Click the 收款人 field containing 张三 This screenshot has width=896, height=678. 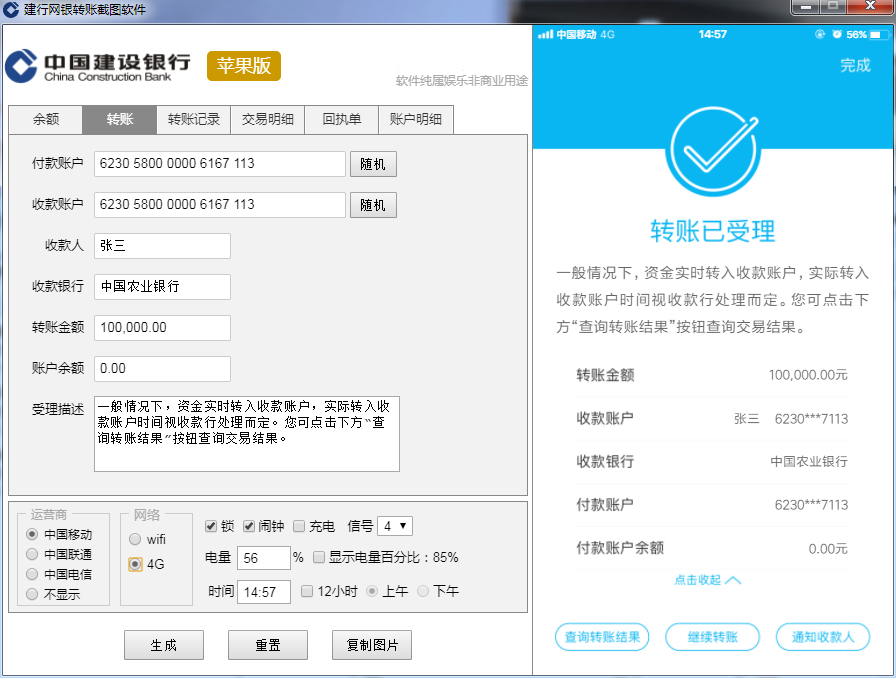pos(162,246)
